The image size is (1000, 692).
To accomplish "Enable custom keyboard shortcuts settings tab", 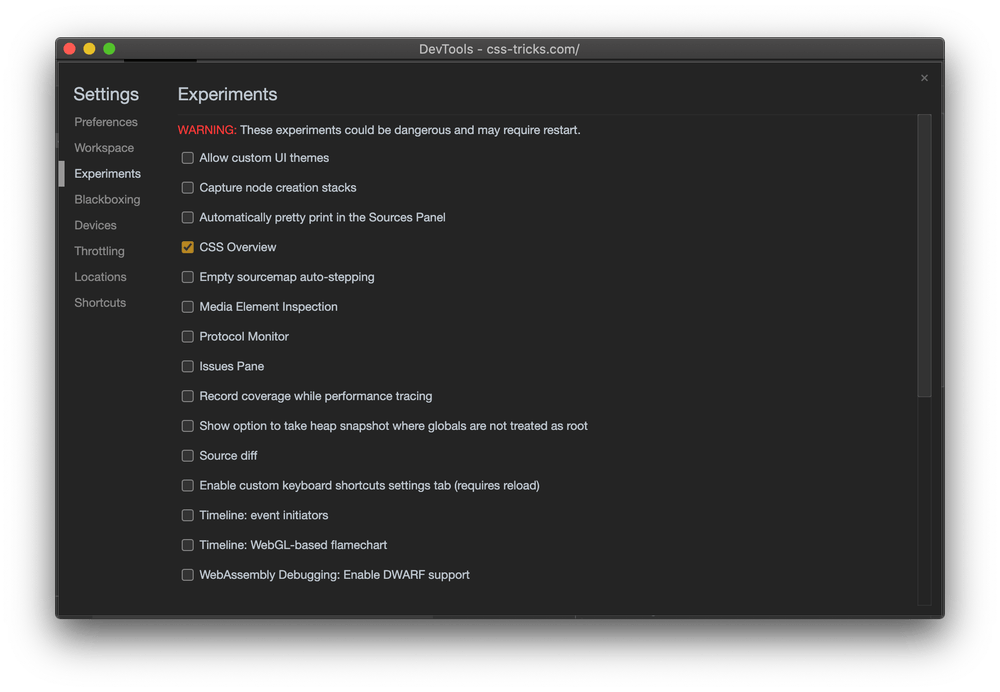I will [187, 485].
